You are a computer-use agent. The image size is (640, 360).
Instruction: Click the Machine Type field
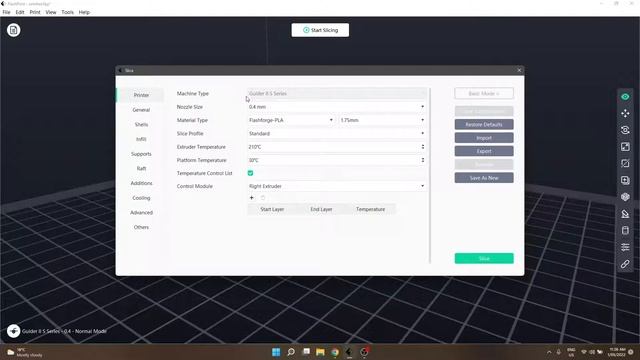[x=337, y=93]
